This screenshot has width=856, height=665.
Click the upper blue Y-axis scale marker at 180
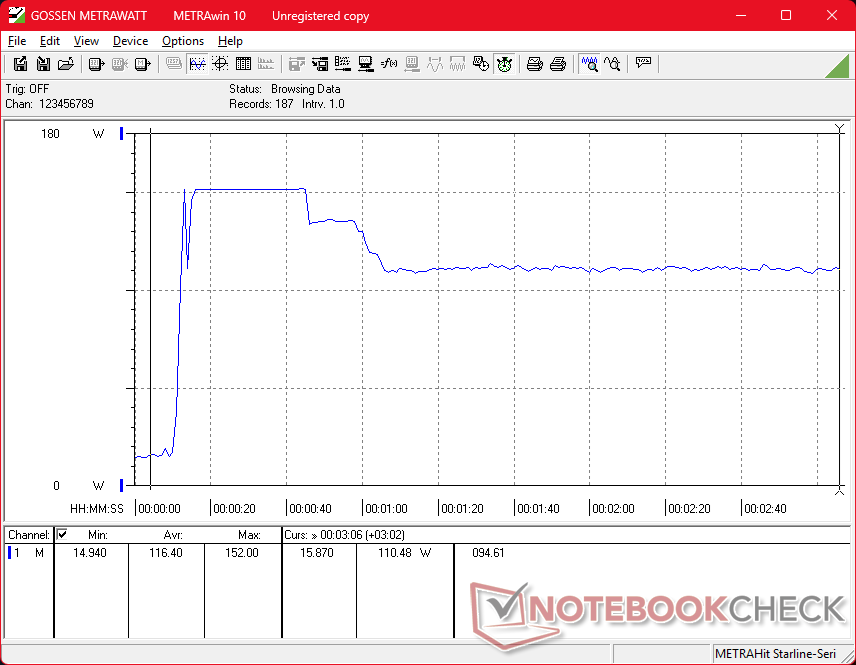(x=122, y=133)
